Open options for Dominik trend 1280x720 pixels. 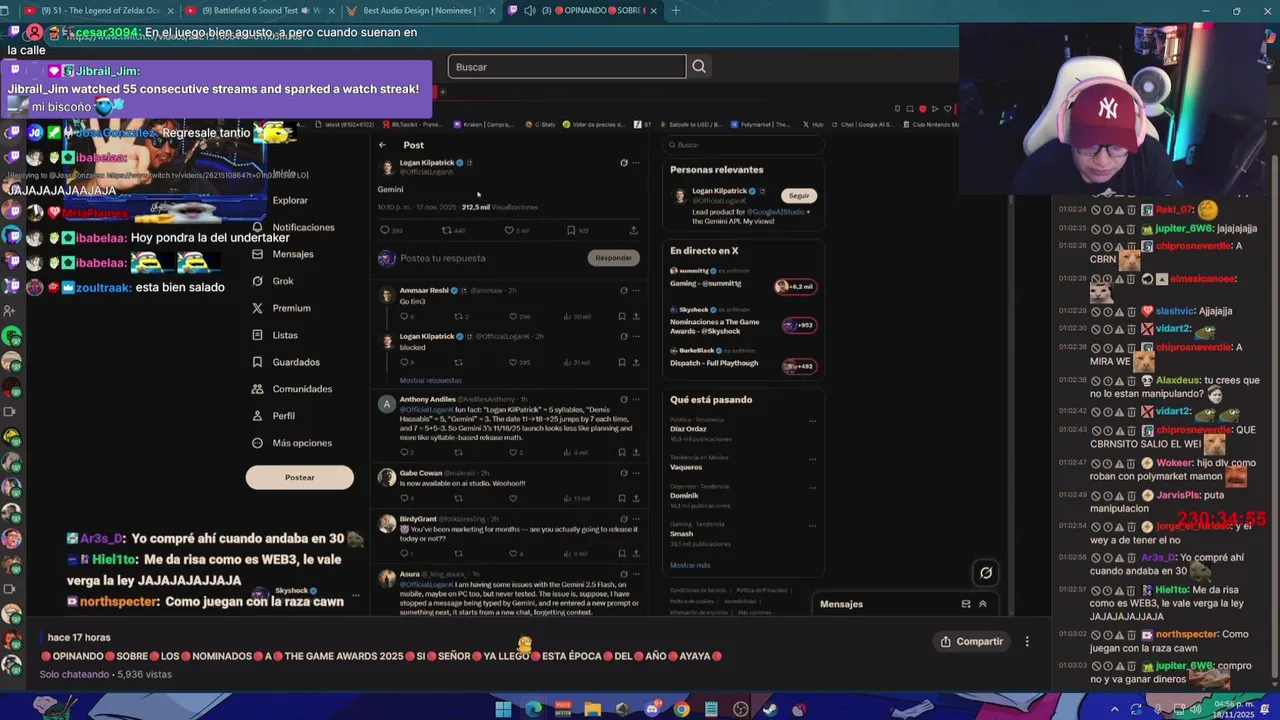click(x=812, y=487)
